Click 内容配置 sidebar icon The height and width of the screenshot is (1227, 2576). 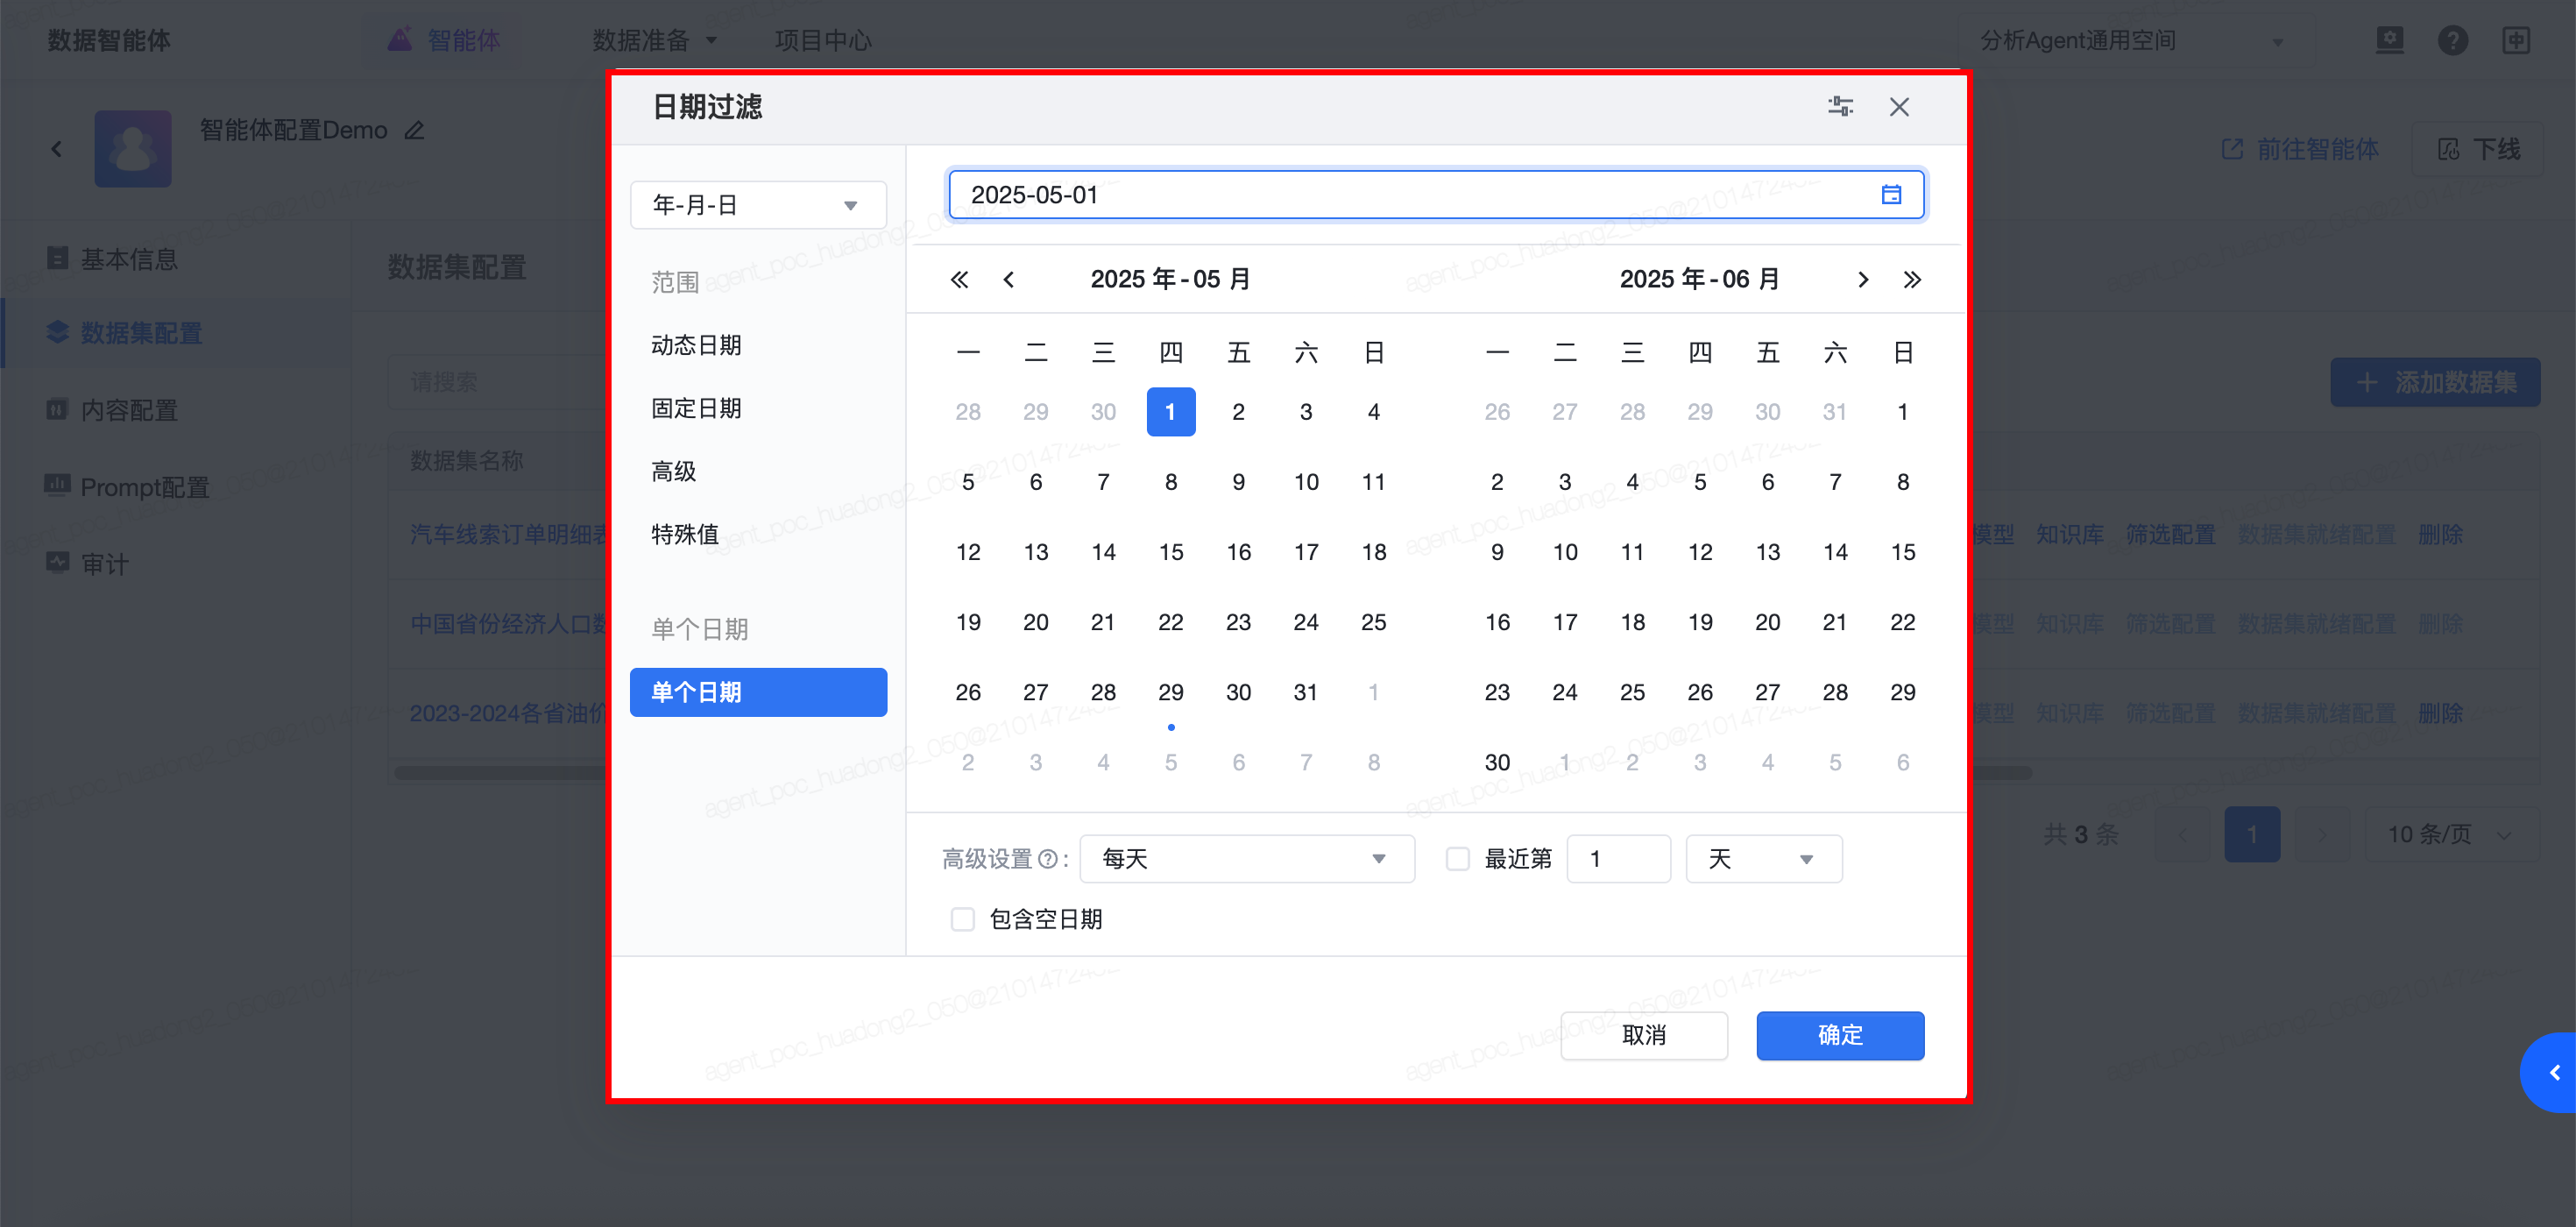pyautogui.click(x=58, y=410)
